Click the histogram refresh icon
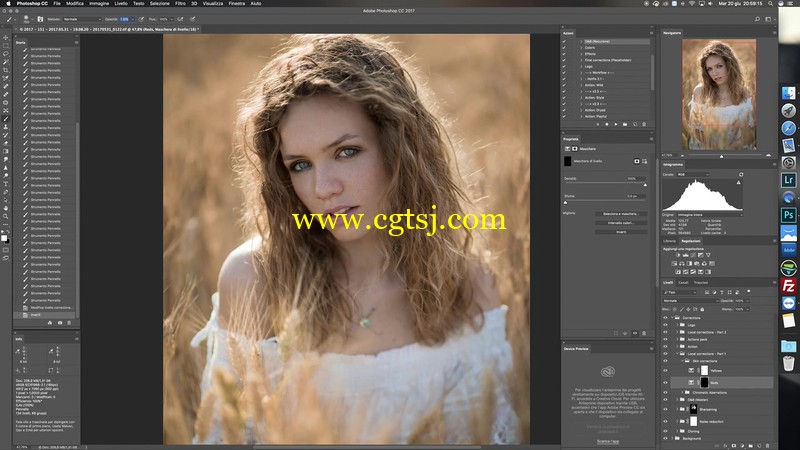Viewport: 800px width, 450px height. (741, 174)
